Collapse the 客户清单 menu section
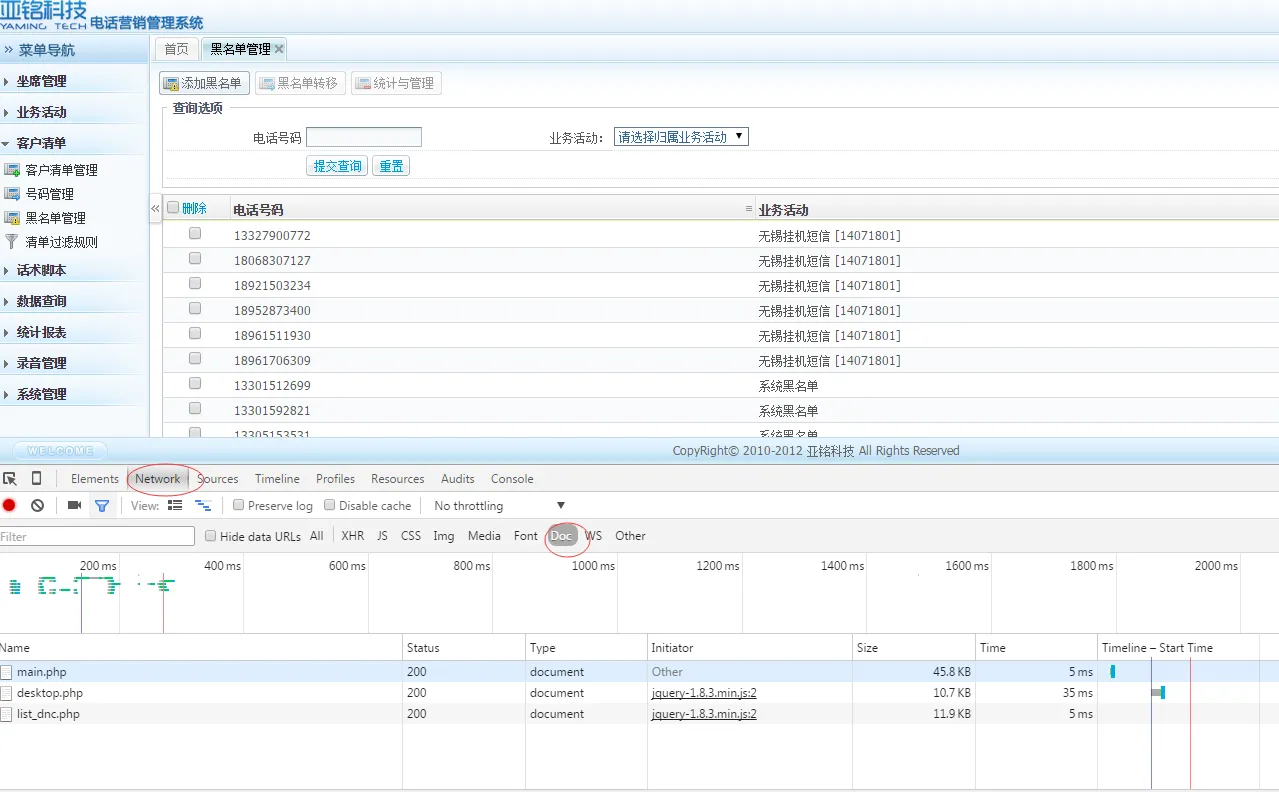Image resolution: width=1279 pixels, height=792 pixels. (42, 143)
